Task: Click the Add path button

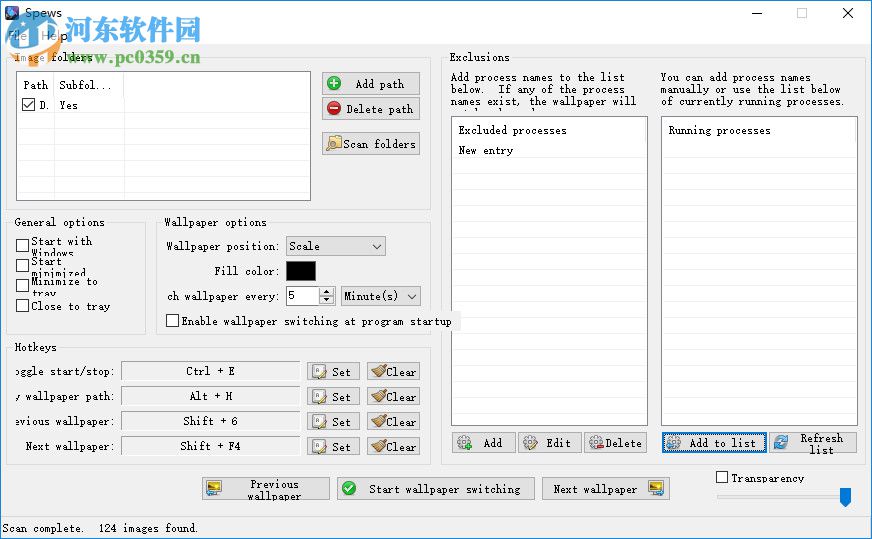Action: tap(370, 83)
